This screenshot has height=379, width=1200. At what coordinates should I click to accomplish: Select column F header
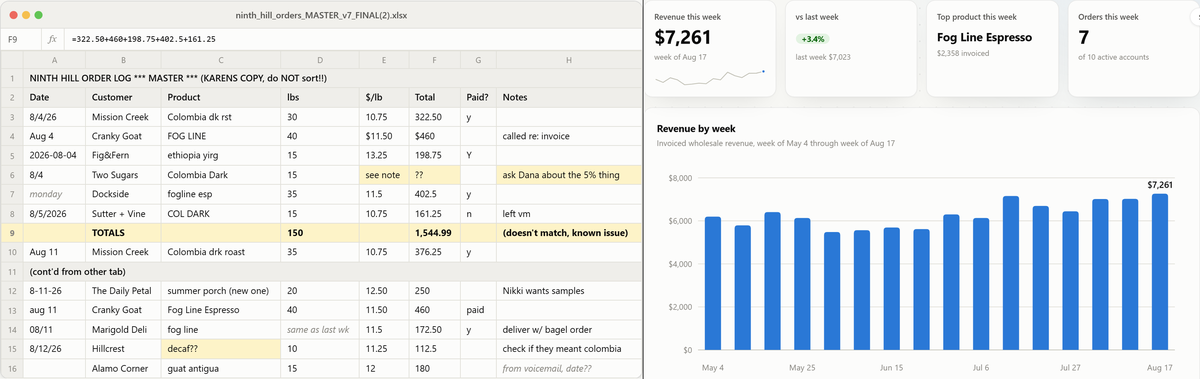point(435,61)
